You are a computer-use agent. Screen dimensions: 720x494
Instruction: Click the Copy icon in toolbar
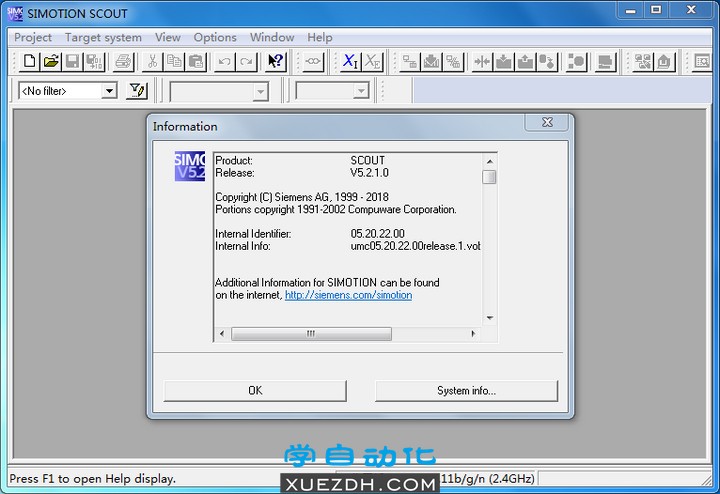[174, 61]
